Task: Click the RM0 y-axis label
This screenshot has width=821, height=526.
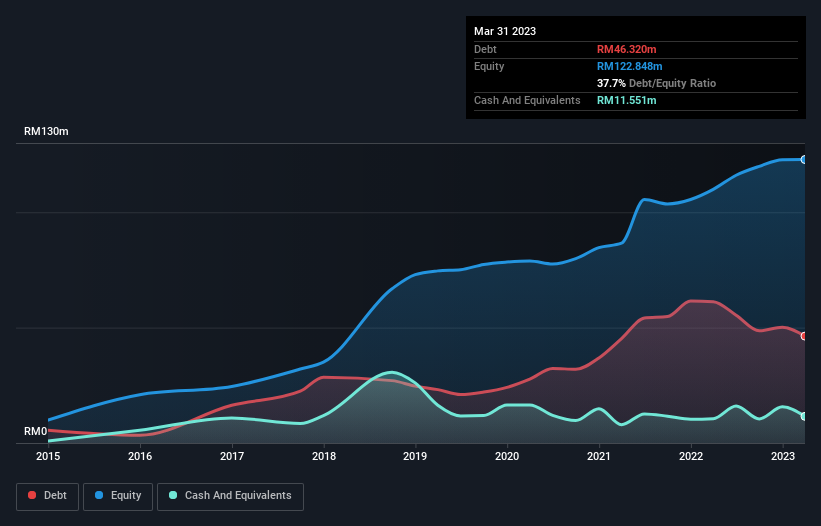Action: [36, 431]
